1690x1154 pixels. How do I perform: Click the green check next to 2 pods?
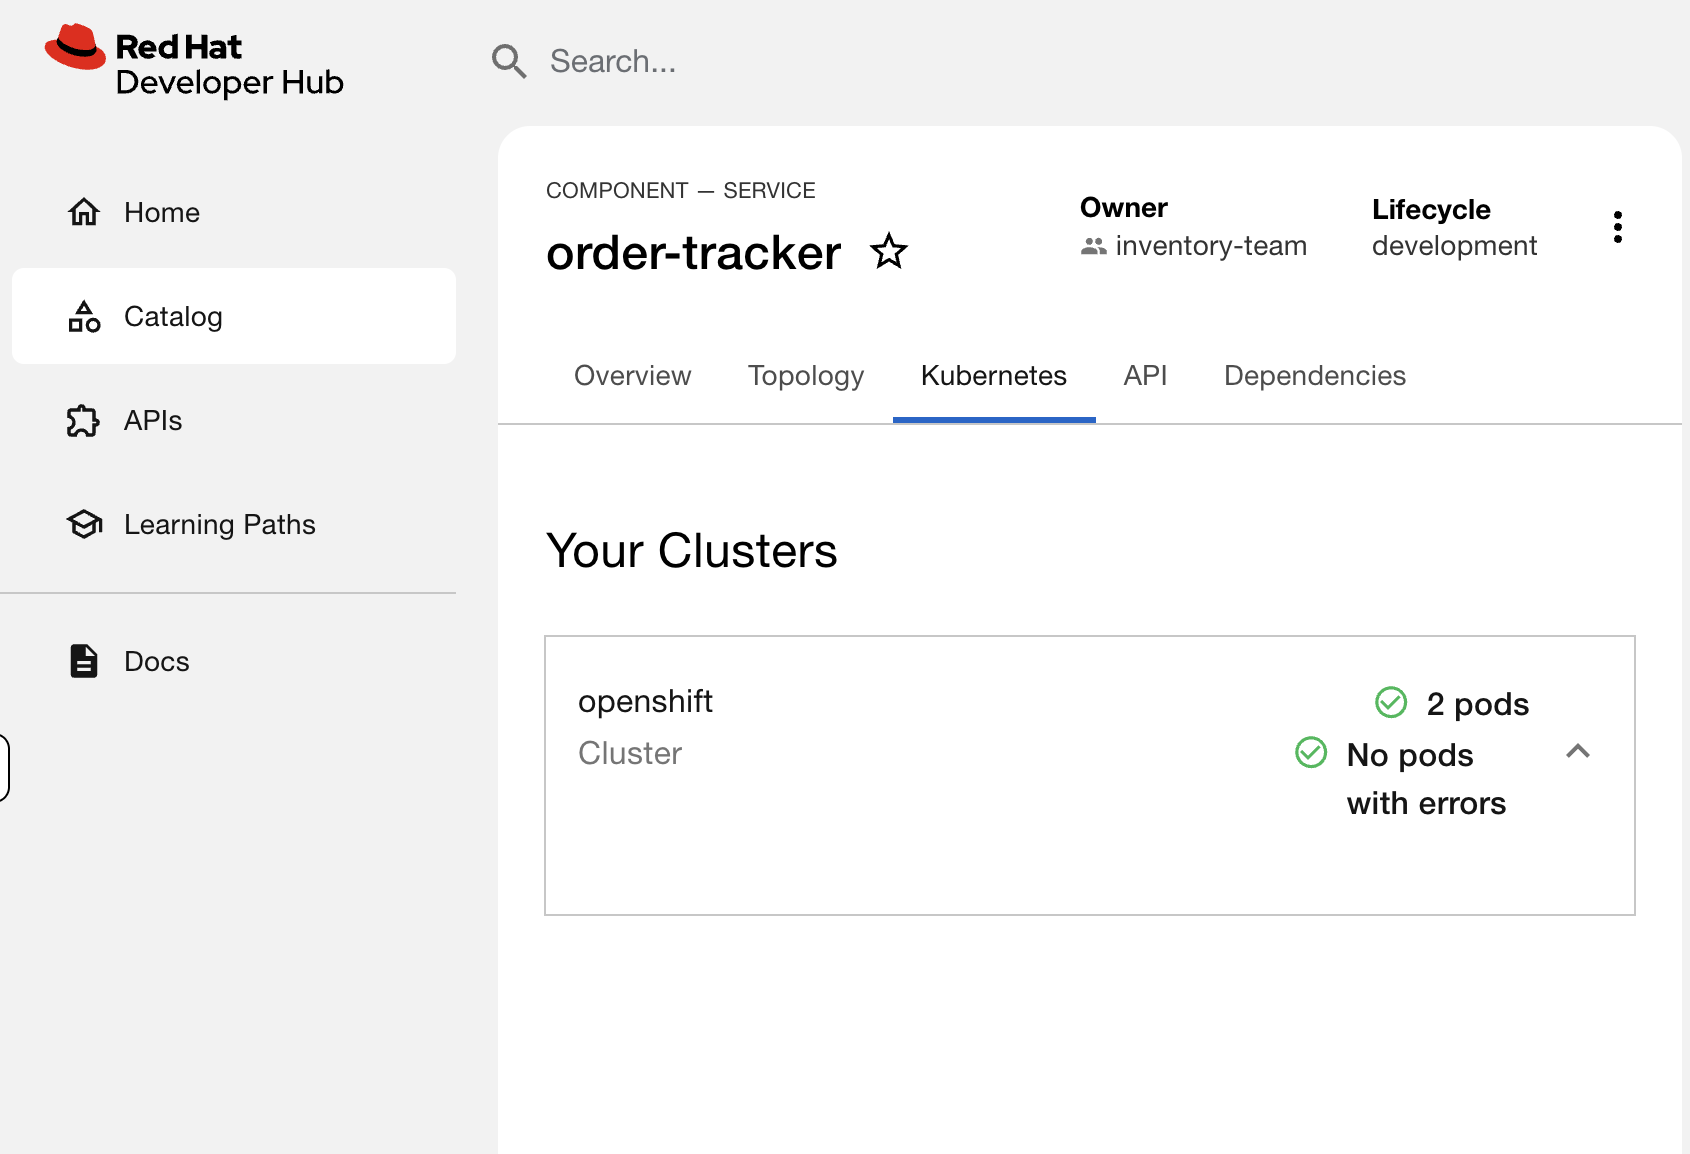pyautogui.click(x=1391, y=703)
